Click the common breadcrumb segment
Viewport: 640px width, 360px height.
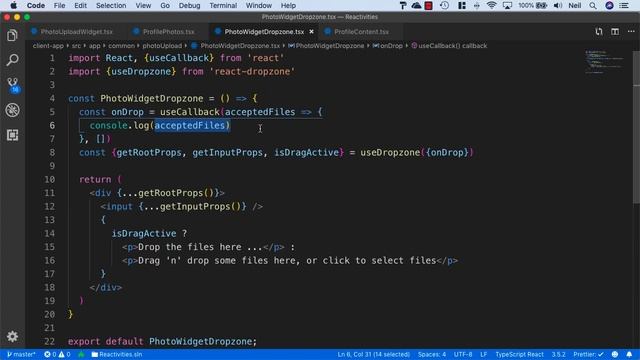pos(121,46)
